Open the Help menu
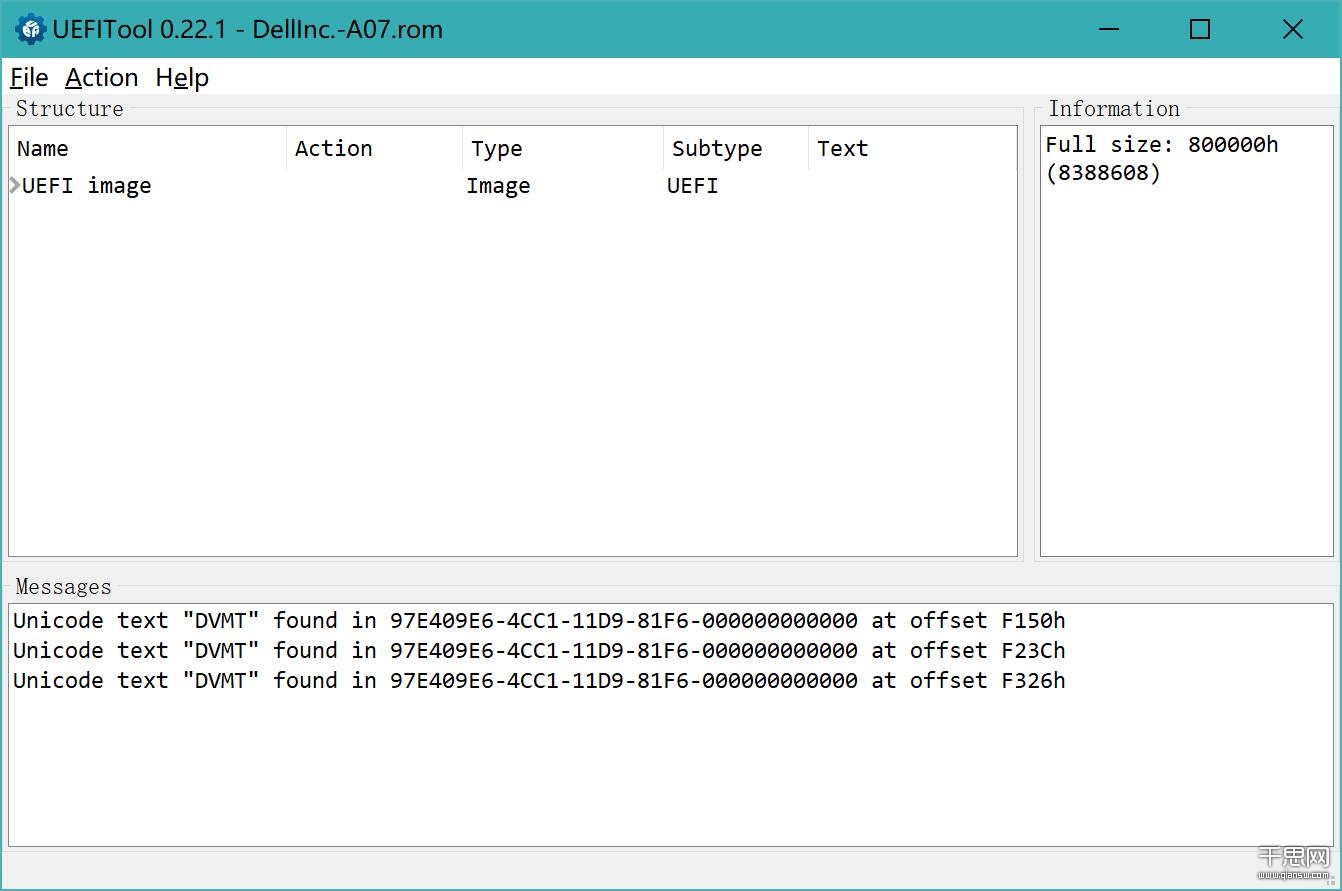This screenshot has width=1342, height=891. [182, 77]
